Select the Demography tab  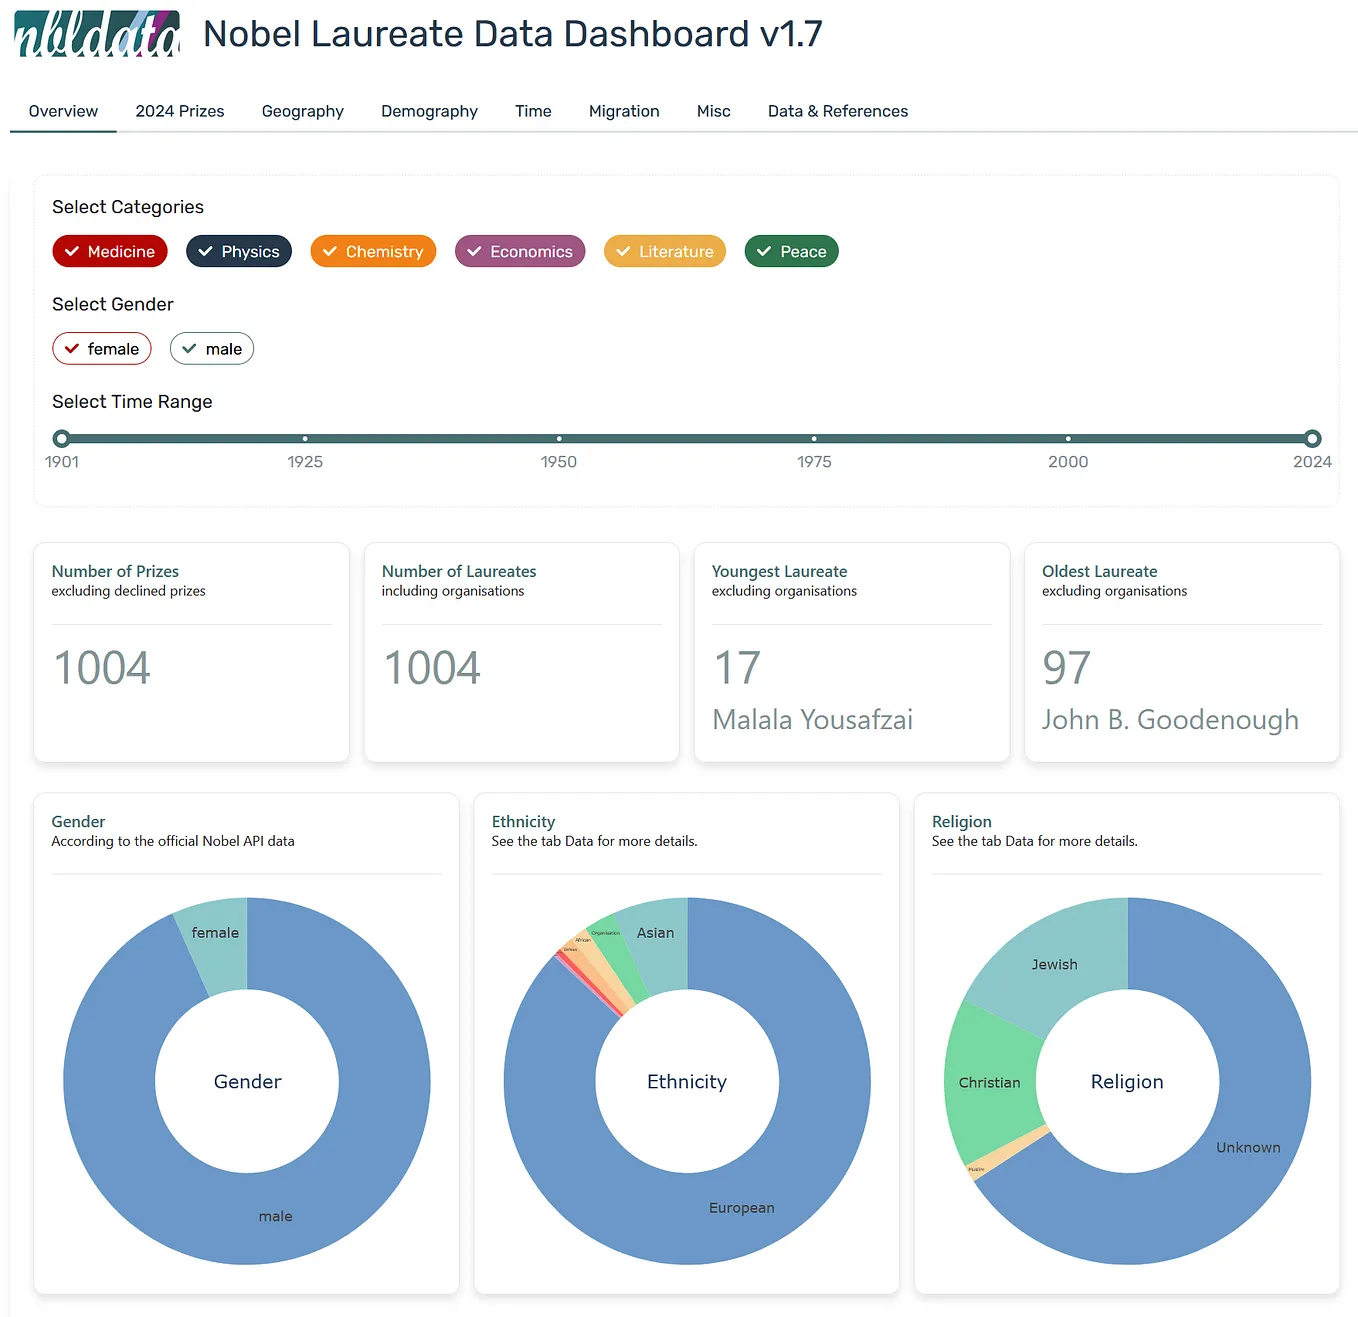point(429,111)
